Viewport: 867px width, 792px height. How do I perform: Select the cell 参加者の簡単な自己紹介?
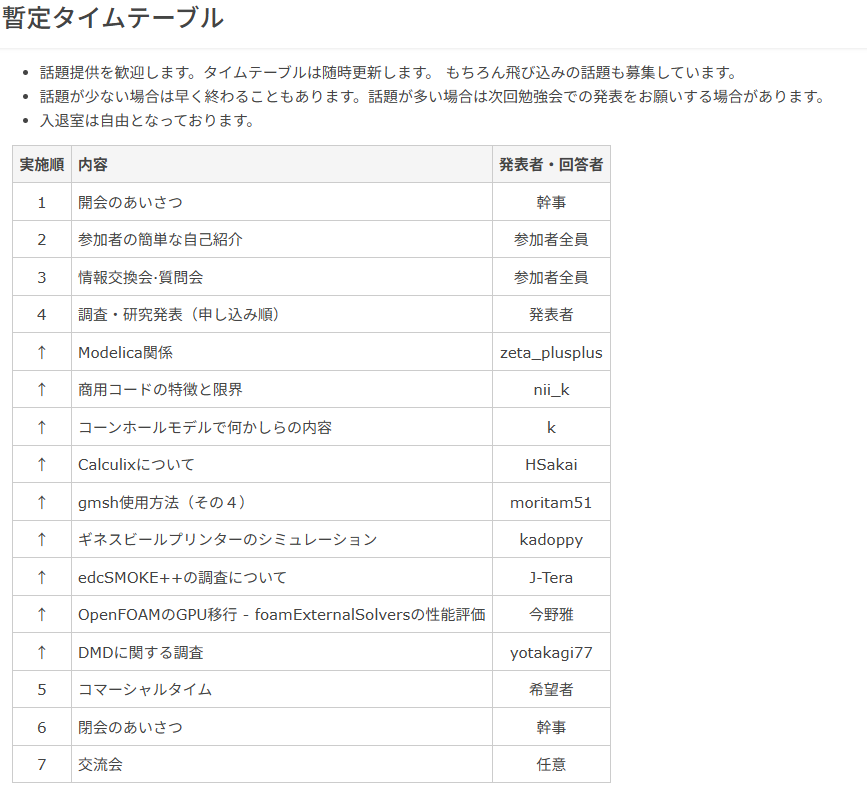point(282,239)
